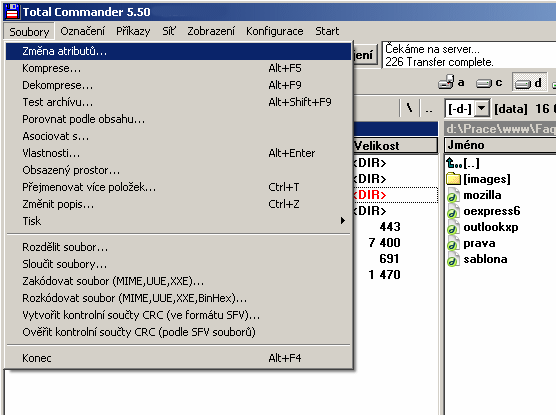
Task: Select Změnit popis… menu entry
Action: tap(178, 204)
